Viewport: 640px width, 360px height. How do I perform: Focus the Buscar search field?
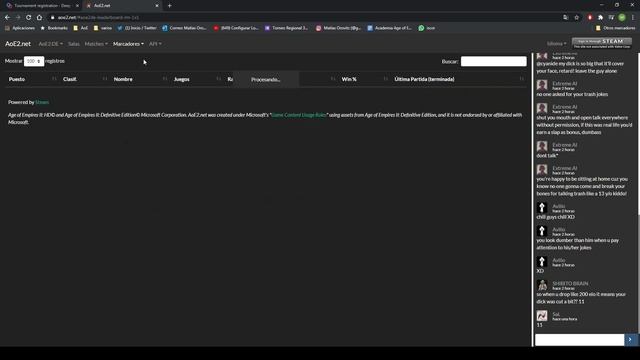click(x=493, y=61)
